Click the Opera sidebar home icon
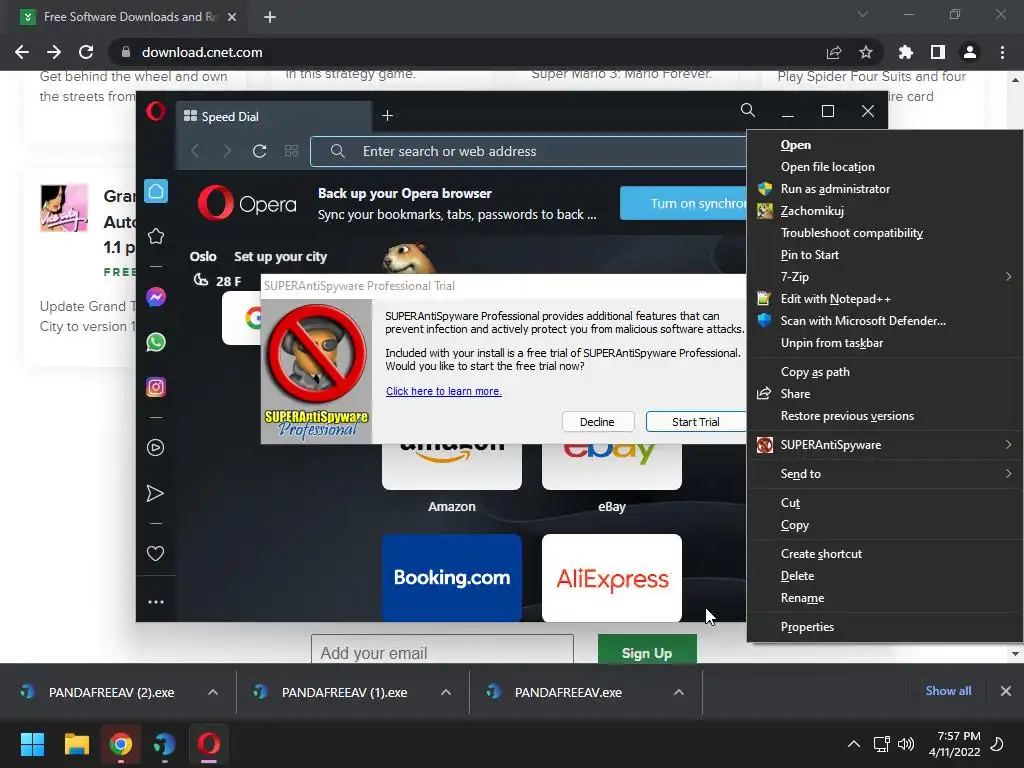Screen dimensions: 1024x768 pos(155,191)
